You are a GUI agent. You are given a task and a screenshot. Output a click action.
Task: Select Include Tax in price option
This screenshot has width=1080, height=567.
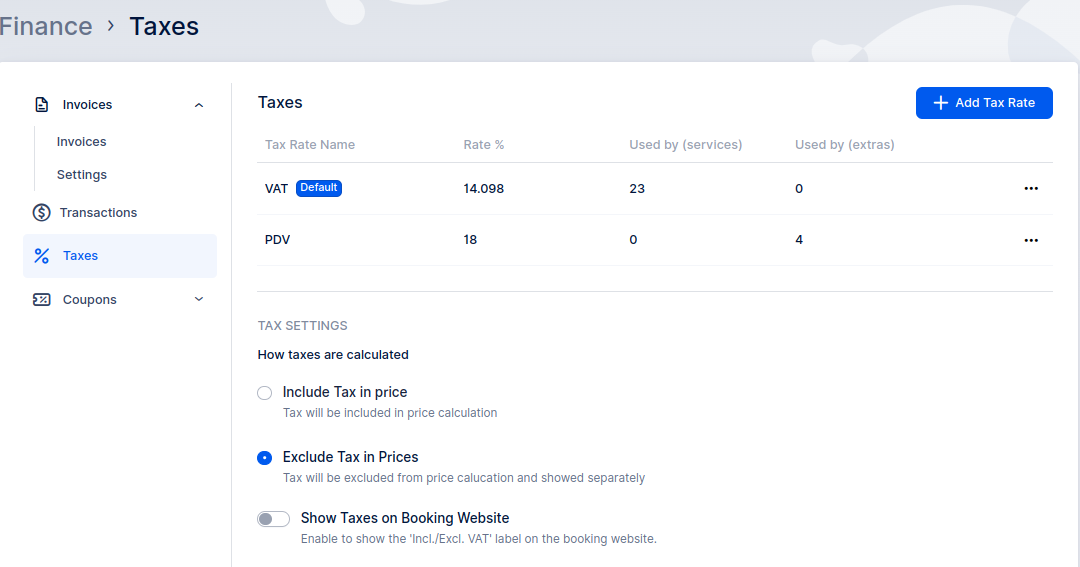[x=265, y=393]
